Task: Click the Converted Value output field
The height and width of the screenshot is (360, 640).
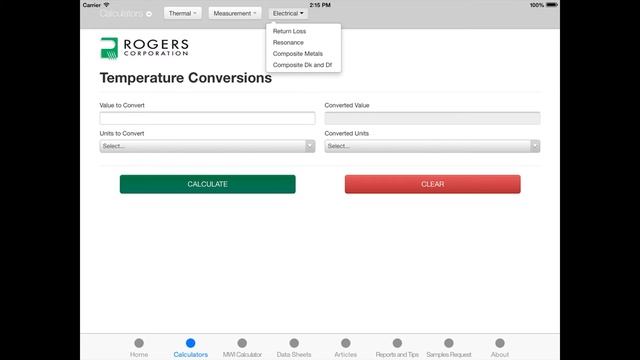Action: pyautogui.click(x=432, y=118)
